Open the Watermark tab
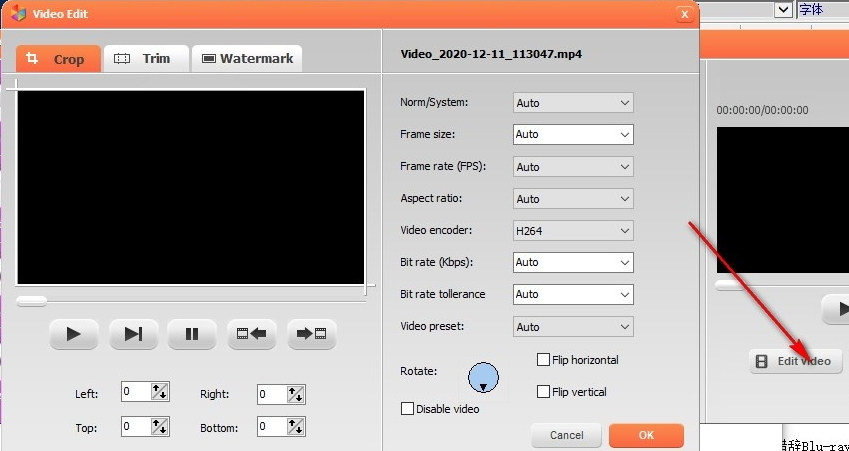Image resolution: width=849 pixels, height=451 pixels. (x=247, y=58)
